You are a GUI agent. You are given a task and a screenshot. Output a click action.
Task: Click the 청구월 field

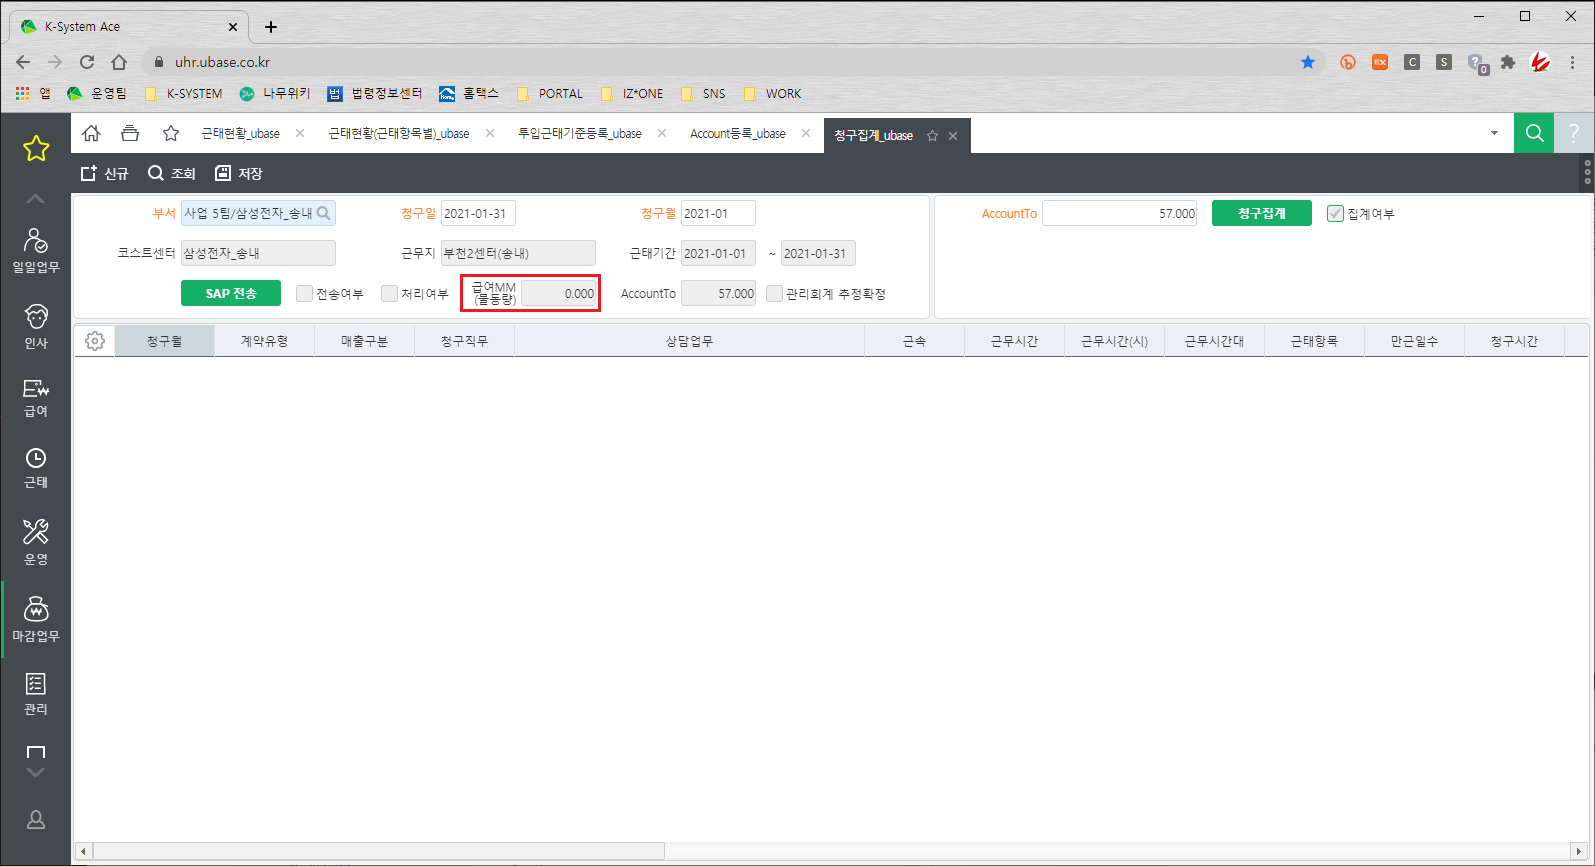point(718,213)
